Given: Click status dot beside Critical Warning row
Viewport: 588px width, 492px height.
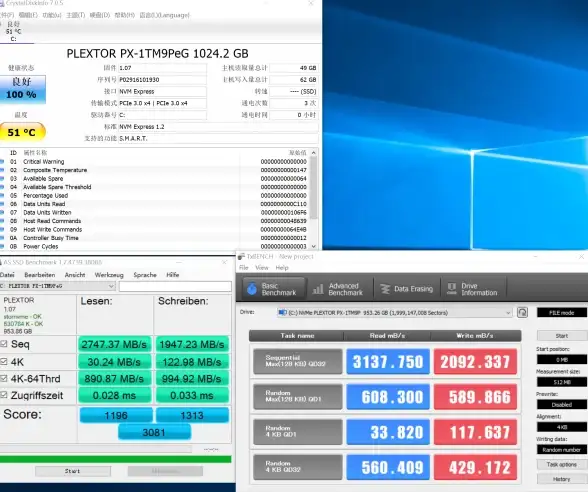Looking at the screenshot, I should (x=2, y=162).
